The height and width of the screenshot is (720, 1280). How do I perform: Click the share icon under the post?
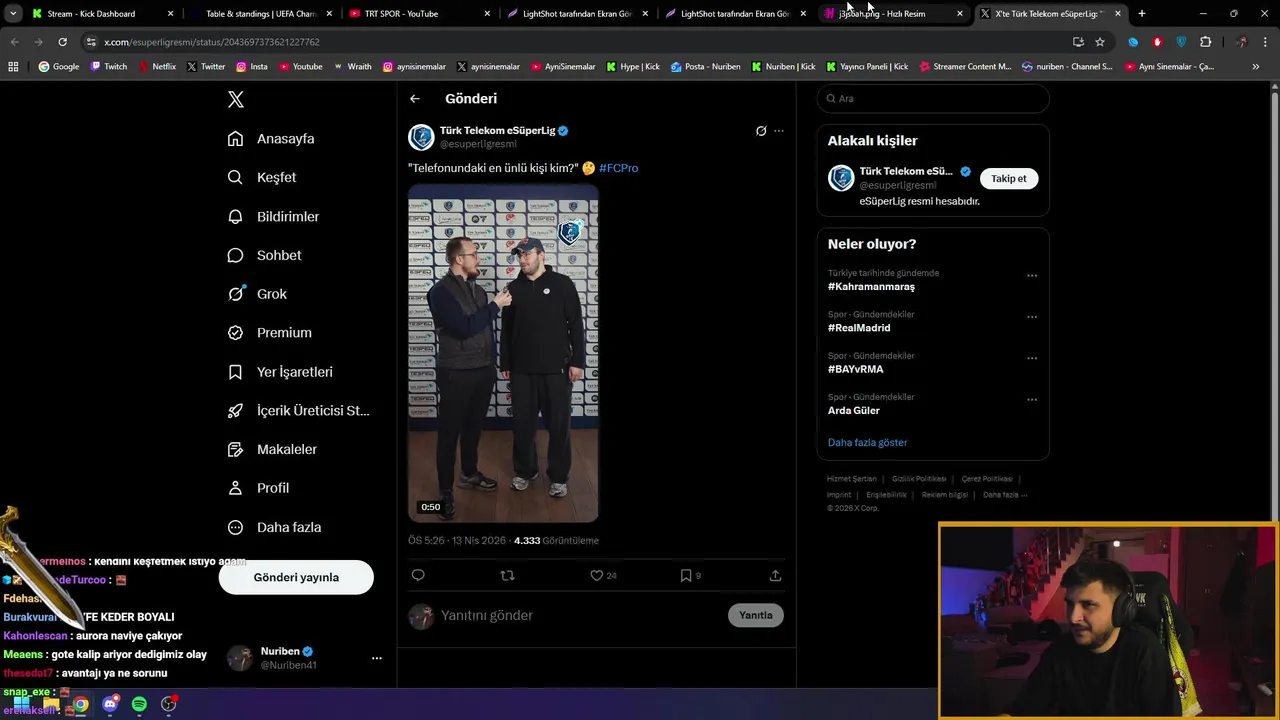click(775, 575)
